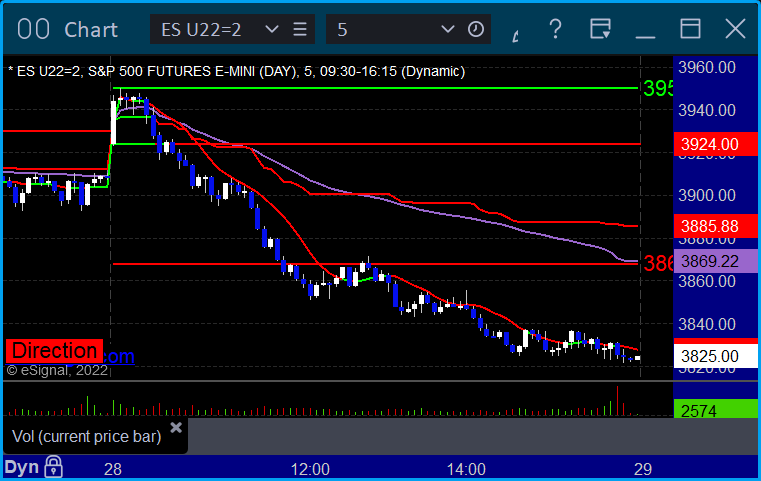Viewport: 761px width, 481px height.
Task: Click the red 386 level label
Action: (x=658, y=264)
